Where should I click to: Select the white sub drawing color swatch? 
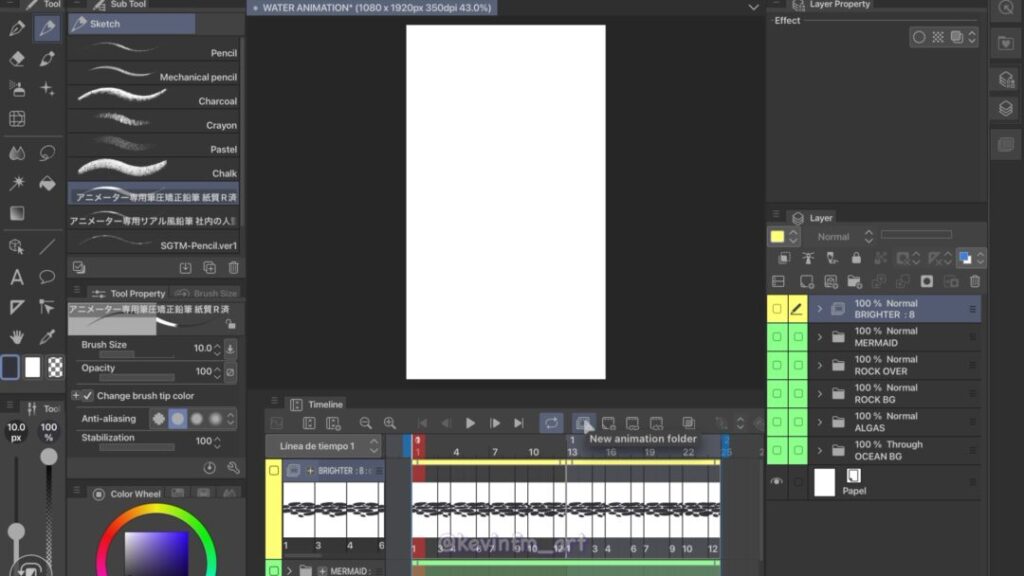(33, 368)
